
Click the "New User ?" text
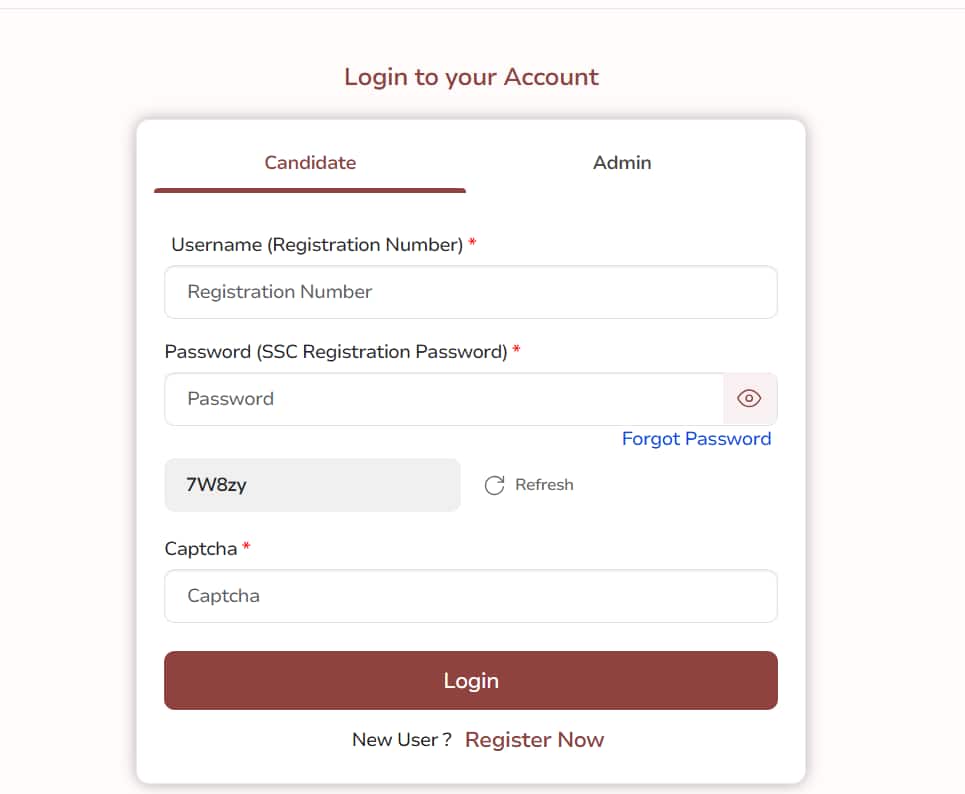(401, 740)
